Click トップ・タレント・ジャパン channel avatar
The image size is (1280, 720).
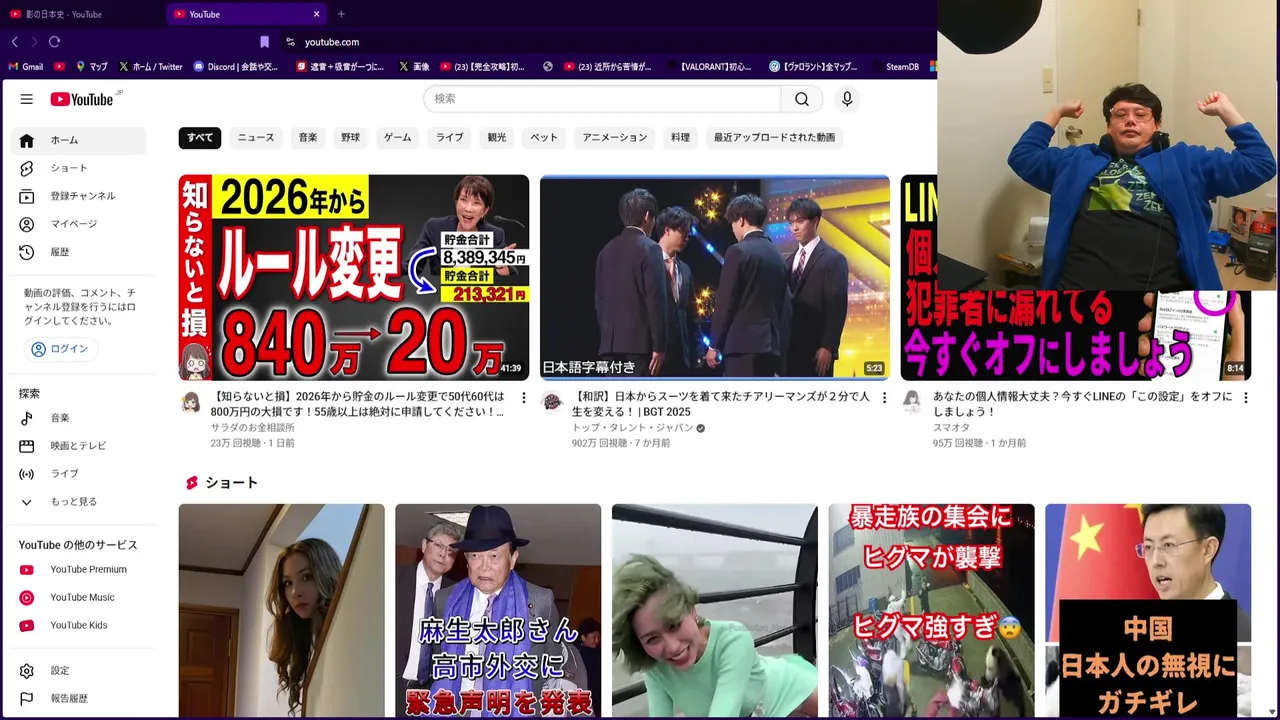point(552,402)
